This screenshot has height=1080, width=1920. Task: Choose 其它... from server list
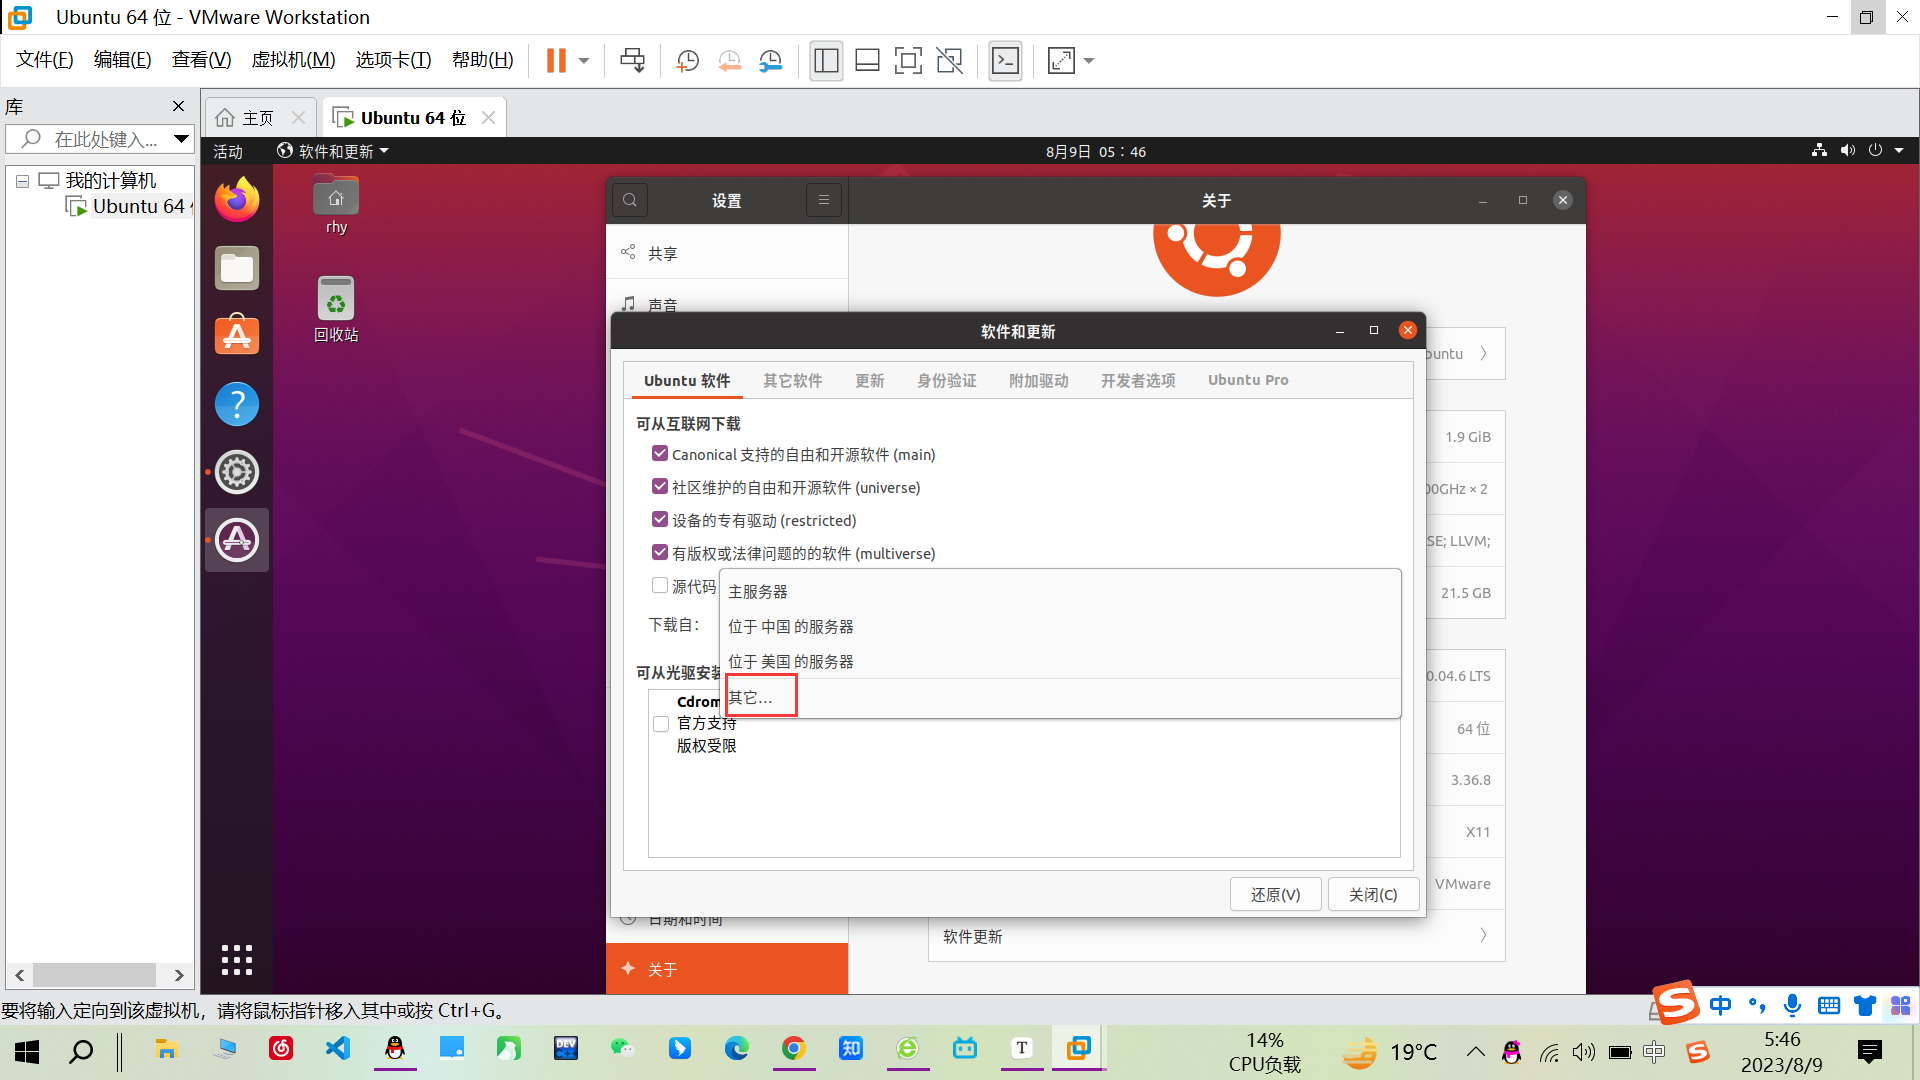pyautogui.click(x=1061, y=697)
